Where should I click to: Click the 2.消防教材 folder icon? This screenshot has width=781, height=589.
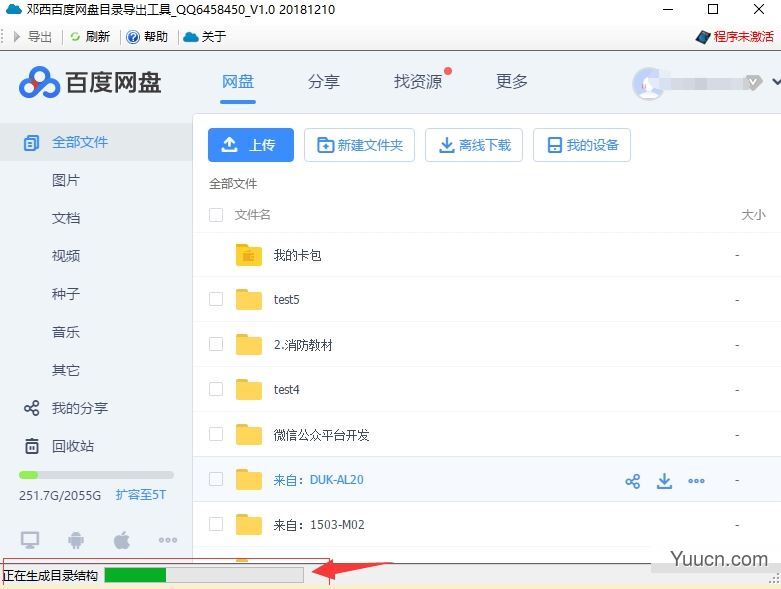[x=249, y=344]
